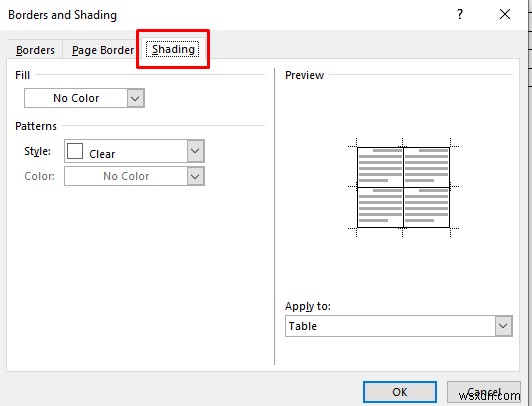Expand the pattern Style dropdown arrow
This screenshot has height=406, width=532.
tap(195, 151)
